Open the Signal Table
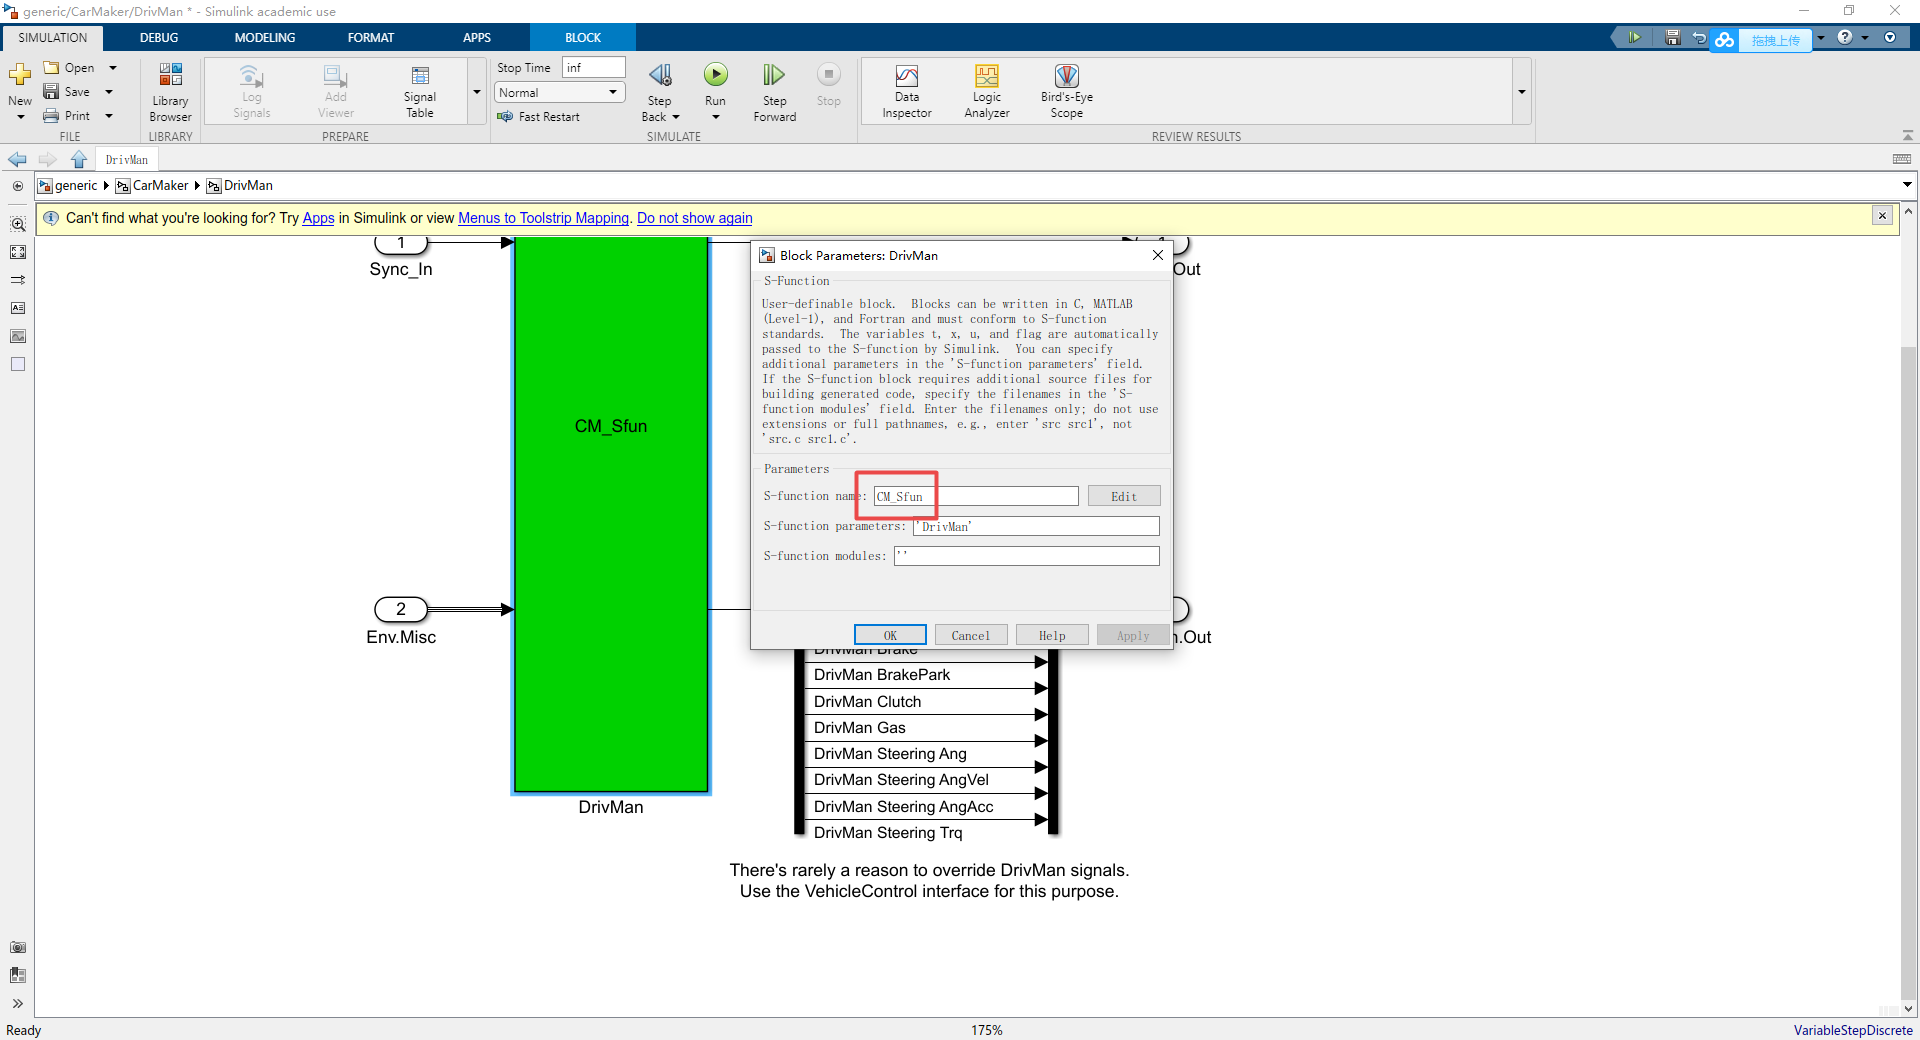This screenshot has height=1040, width=1920. tap(420, 92)
